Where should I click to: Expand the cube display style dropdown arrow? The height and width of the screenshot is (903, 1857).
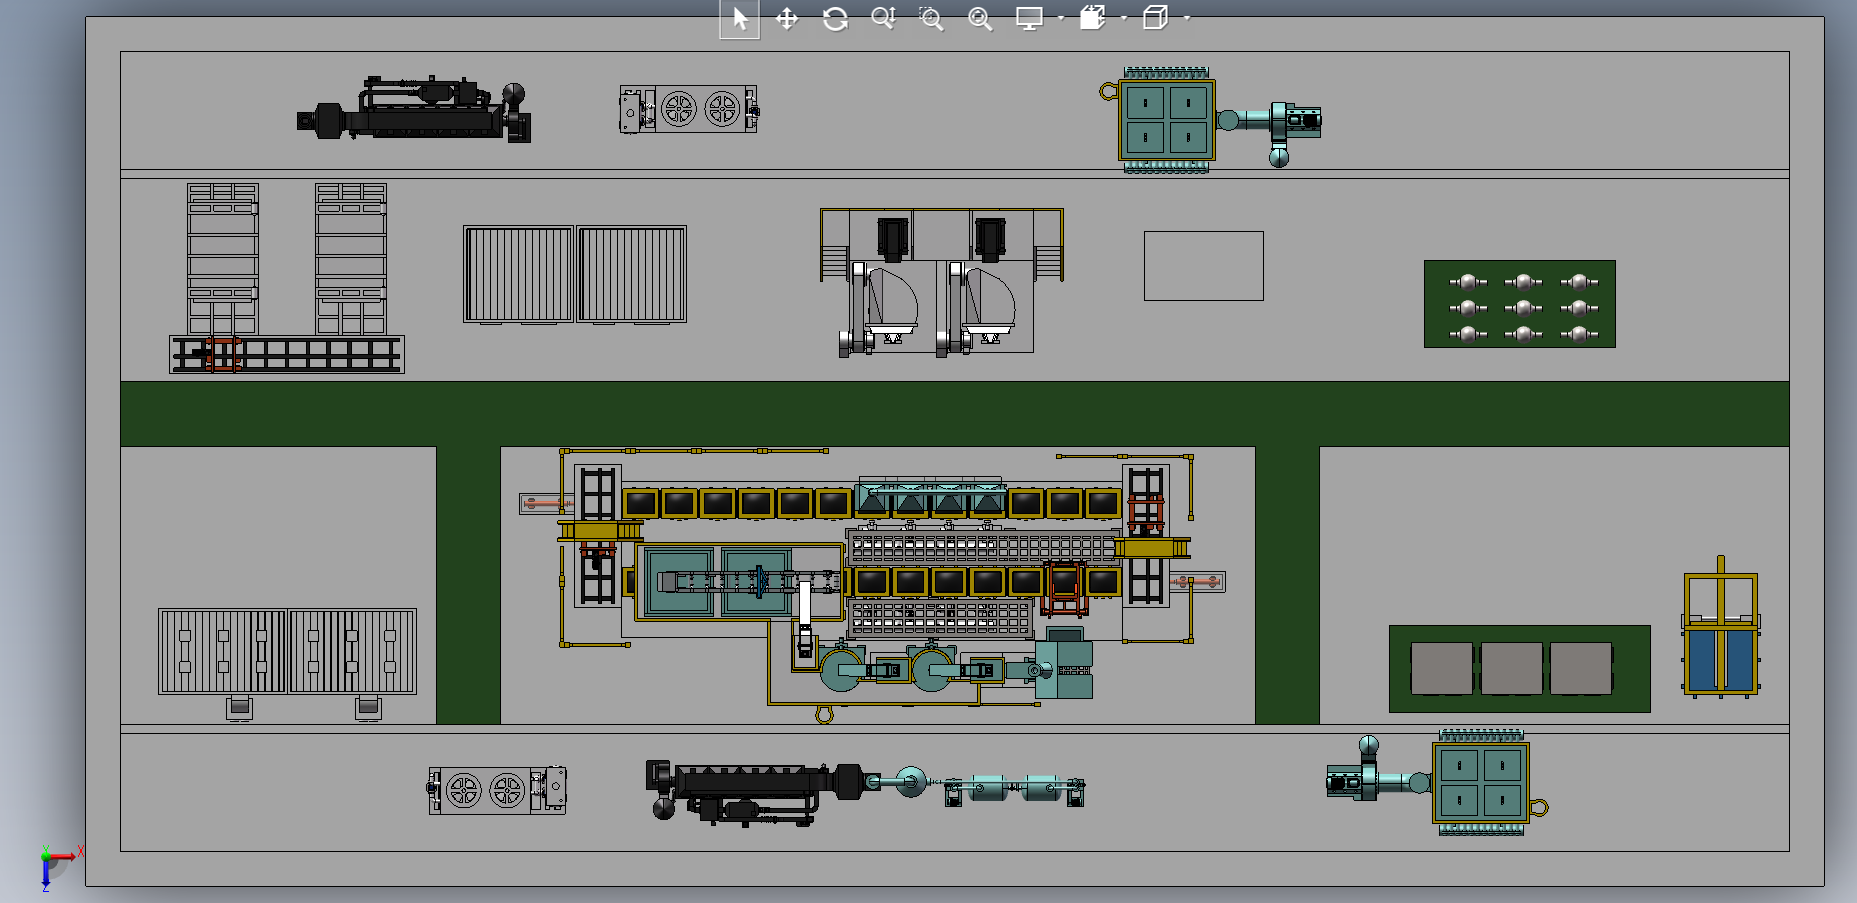click(1187, 19)
